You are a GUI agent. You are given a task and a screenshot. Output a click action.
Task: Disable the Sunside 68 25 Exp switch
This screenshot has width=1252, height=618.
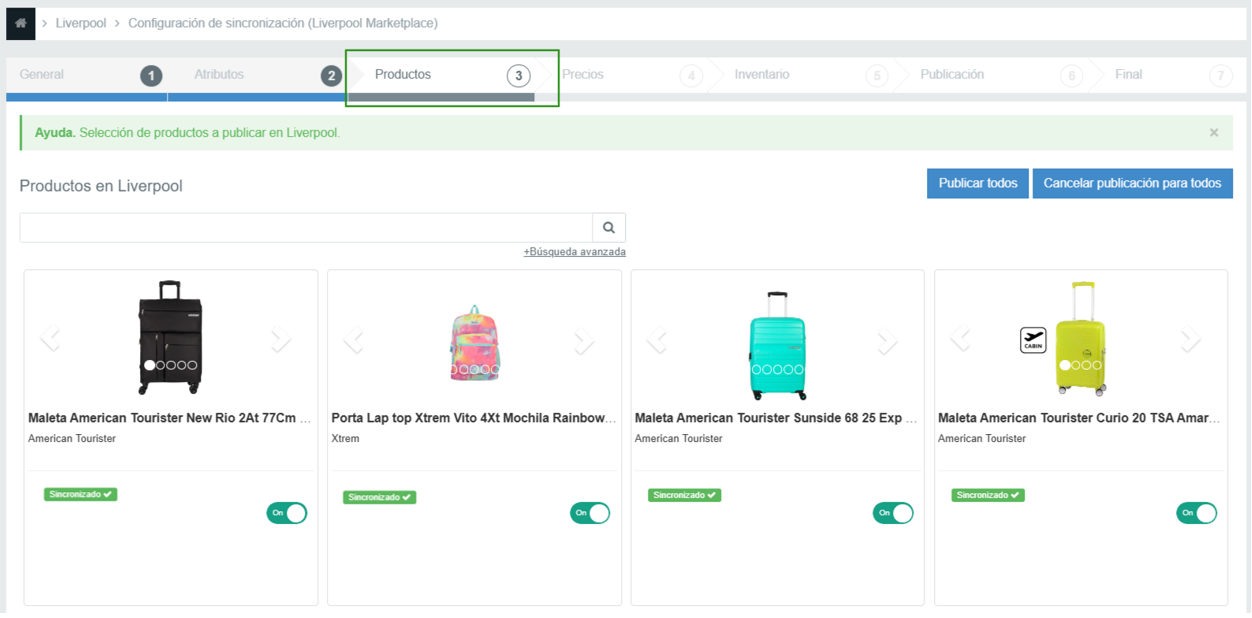(x=893, y=513)
